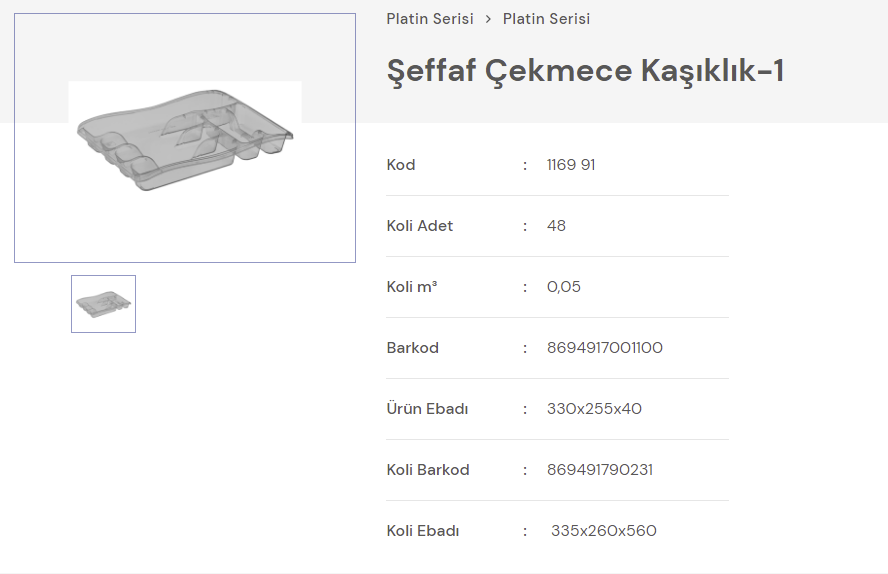The image size is (888, 574).
Task: Select the small product thumbnail below image
Action: [103, 303]
